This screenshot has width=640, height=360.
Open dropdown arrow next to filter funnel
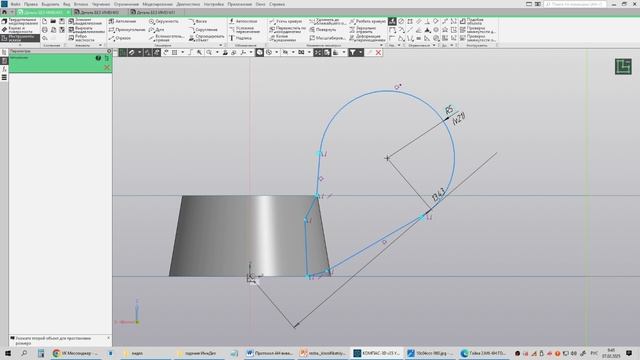[x=360, y=53]
